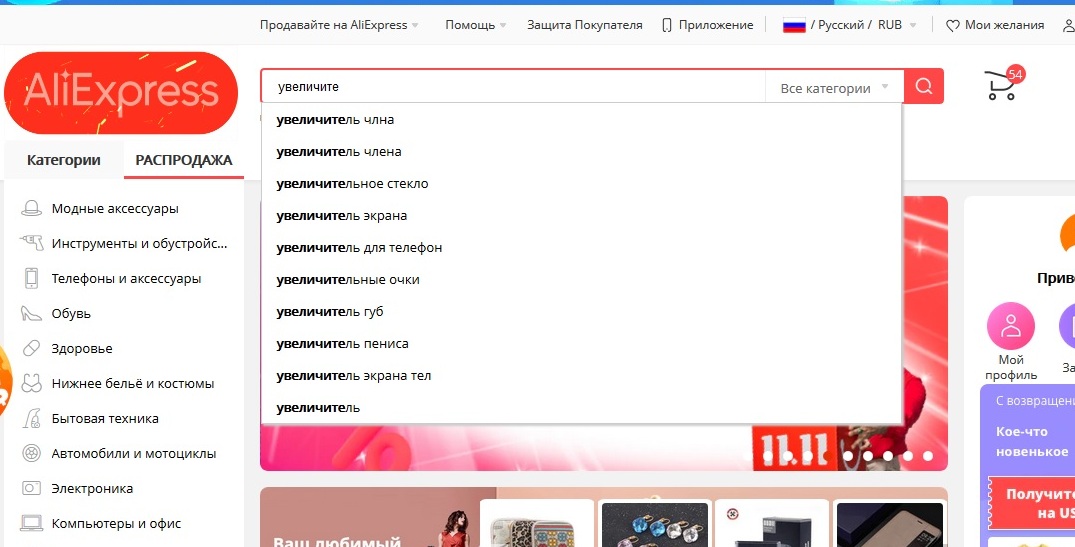
Task: Click the hat icon beside Модные аксессуары
Action: tap(31, 208)
